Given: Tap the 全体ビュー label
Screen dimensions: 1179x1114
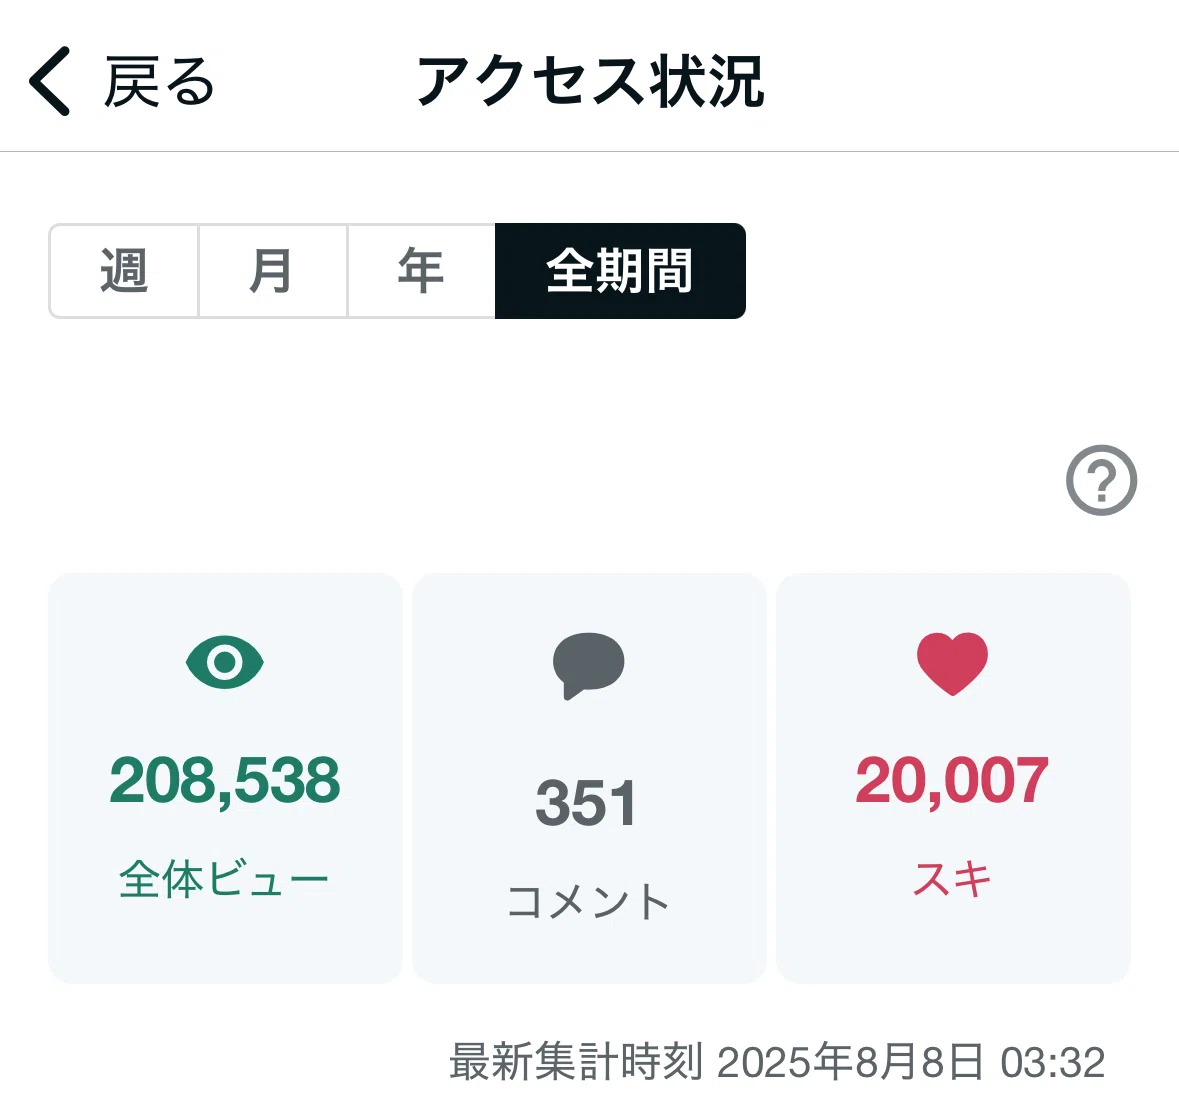Looking at the screenshot, I should tap(224, 879).
